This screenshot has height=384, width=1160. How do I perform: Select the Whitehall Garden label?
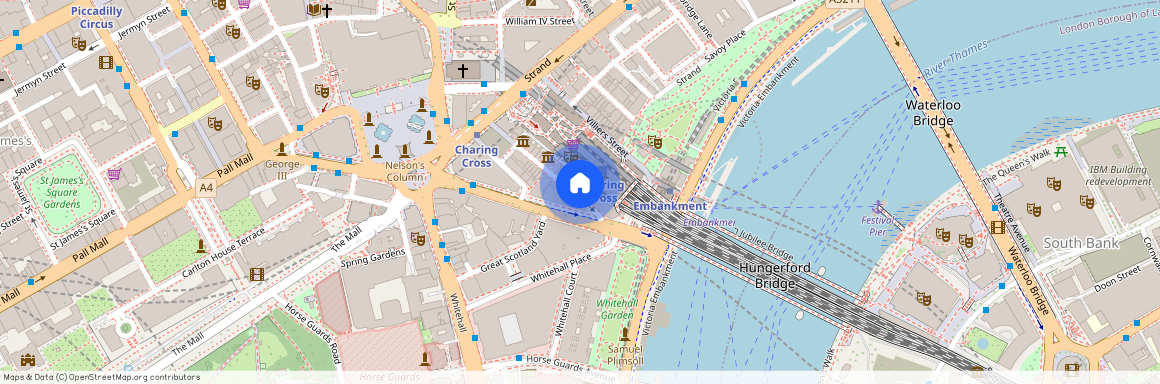pos(617,309)
